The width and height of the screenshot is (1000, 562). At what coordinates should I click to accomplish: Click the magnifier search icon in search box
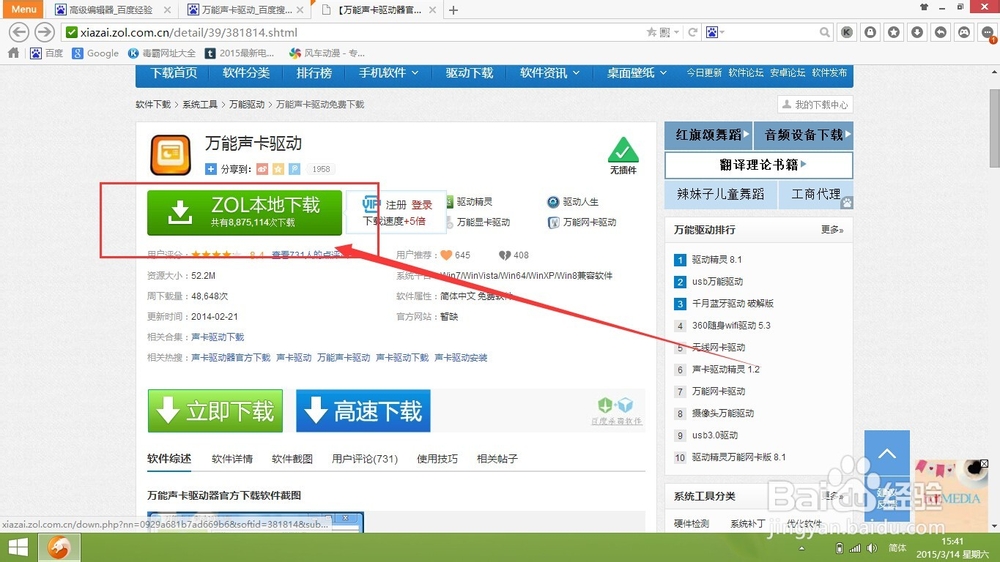pyautogui.click(x=825, y=32)
